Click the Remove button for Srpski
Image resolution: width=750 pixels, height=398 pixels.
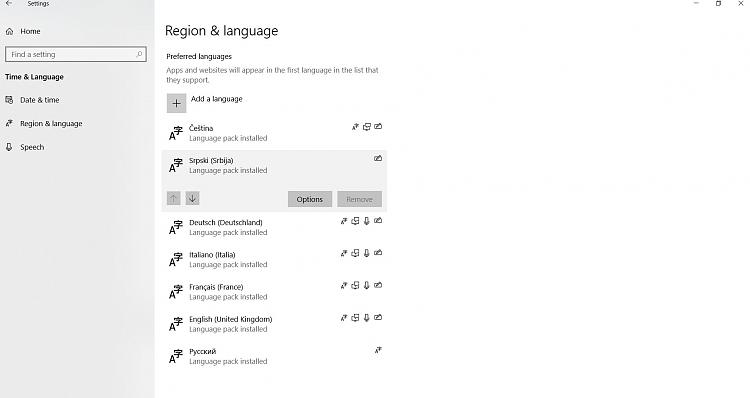coord(359,199)
